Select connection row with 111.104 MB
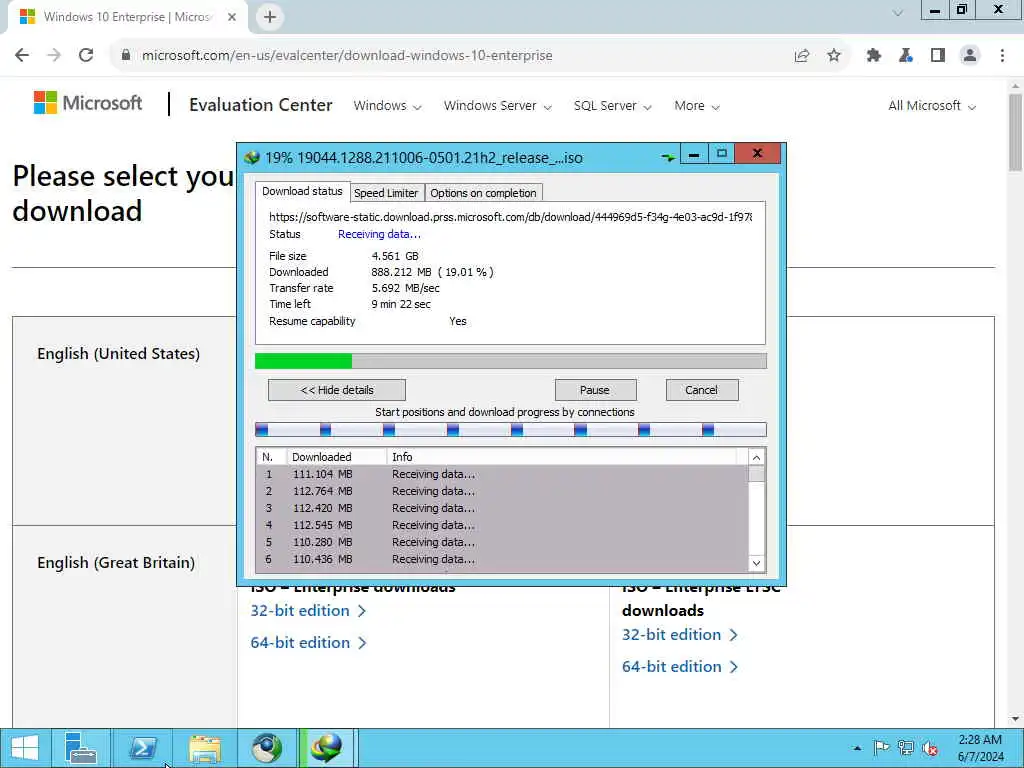This screenshot has height=768, width=1024. [x=502, y=474]
